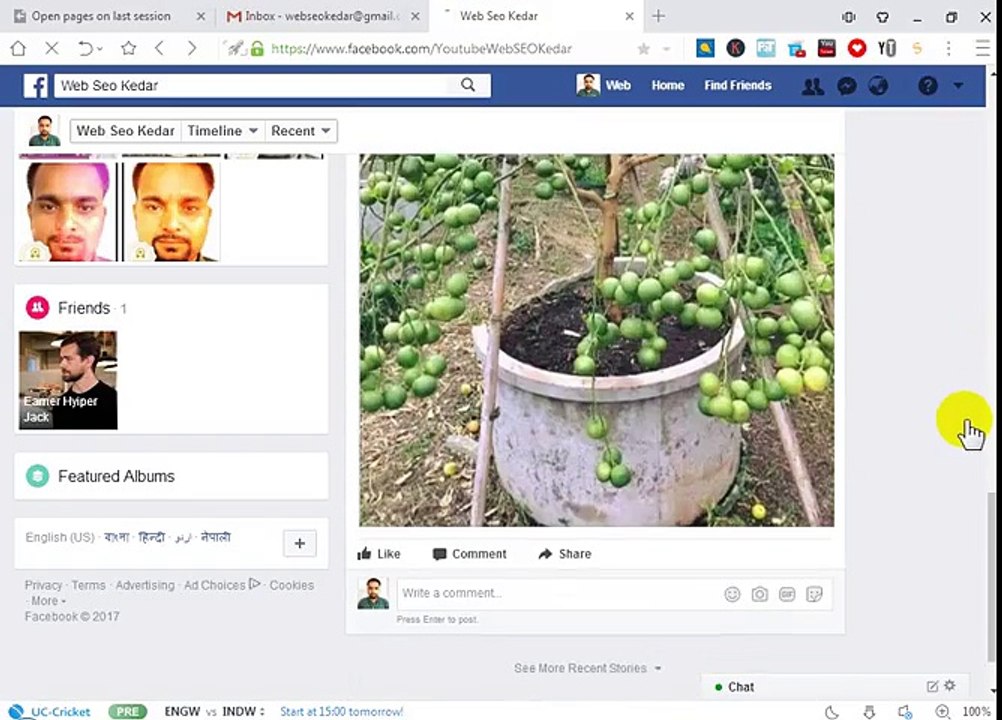
Task: Stop page loading with the X icon
Action: (x=52, y=49)
